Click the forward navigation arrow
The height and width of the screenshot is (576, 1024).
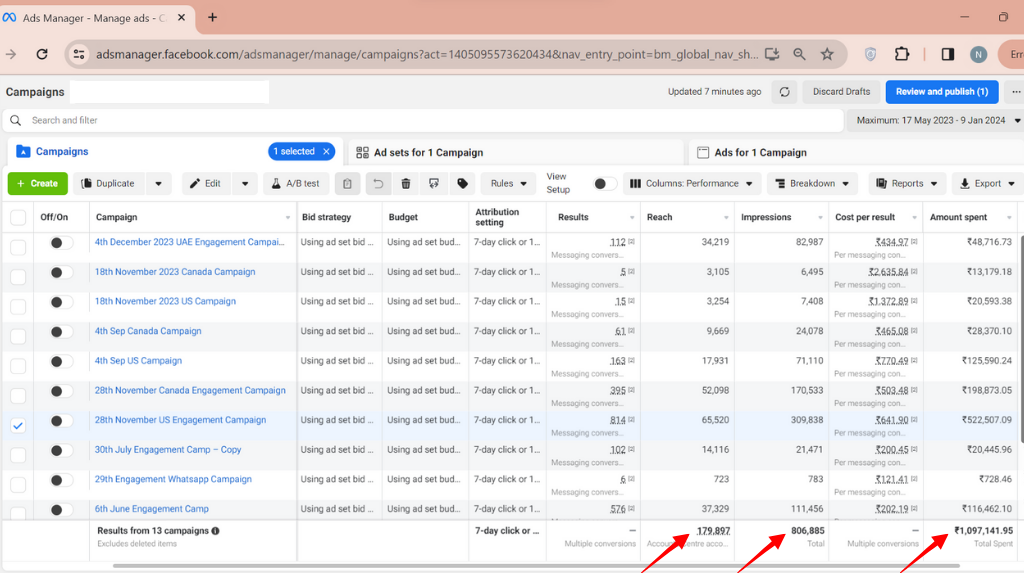(11, 54)
